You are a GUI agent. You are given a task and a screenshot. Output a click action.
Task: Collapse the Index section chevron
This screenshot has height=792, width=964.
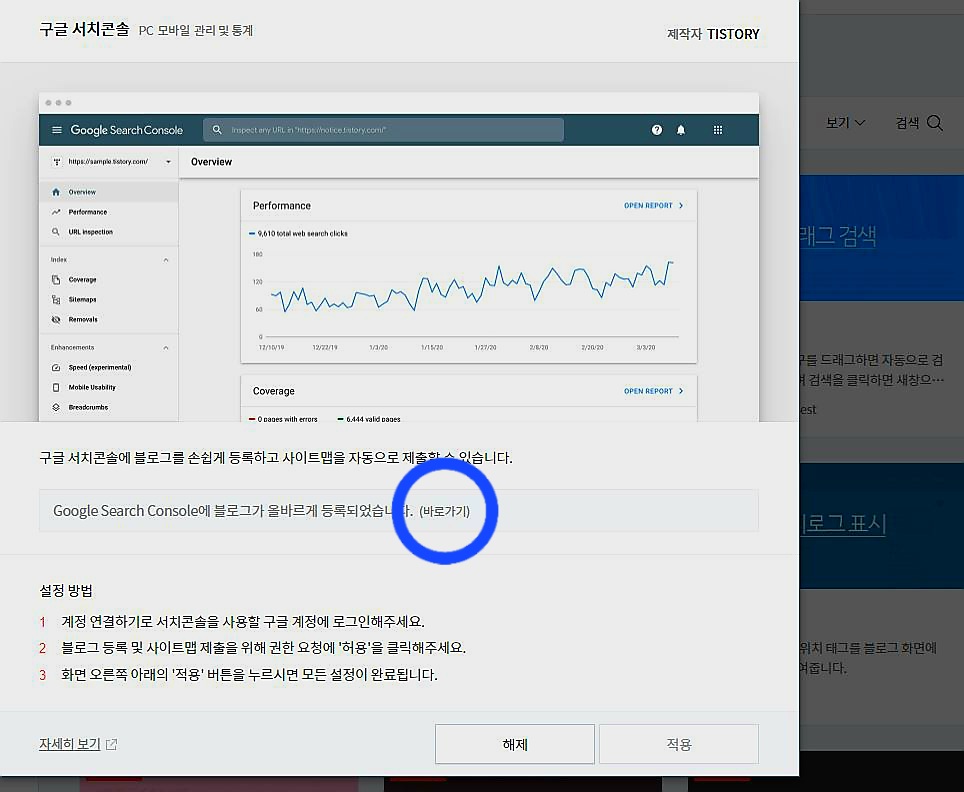point(166,260)
